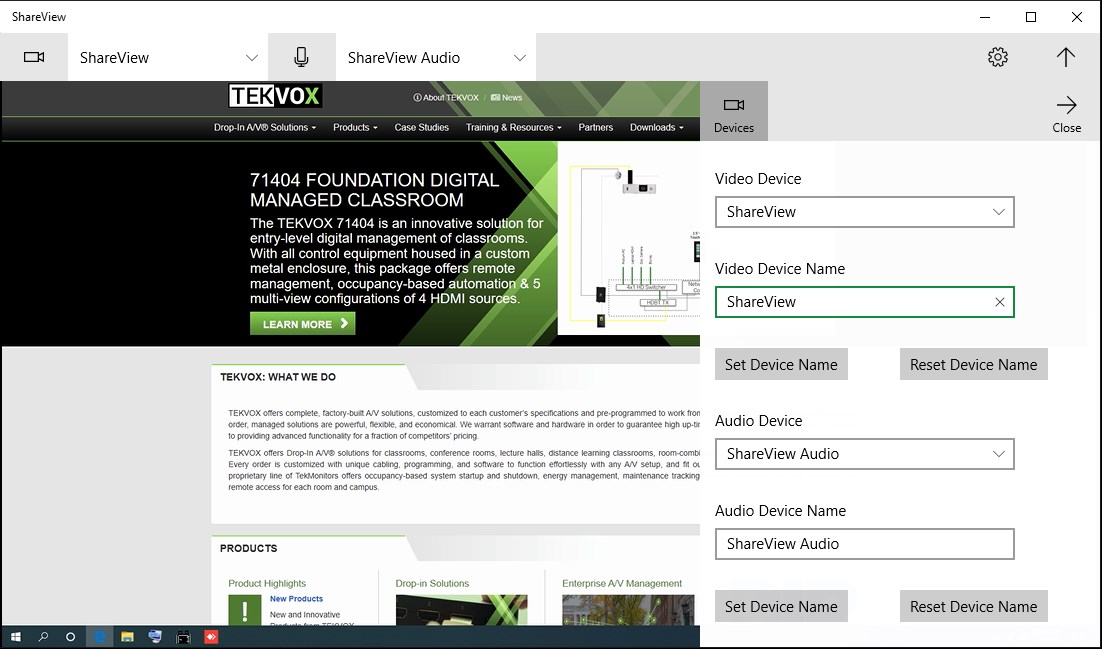Expand the Downloads menu
The image size is (1102, 649).
656,127
